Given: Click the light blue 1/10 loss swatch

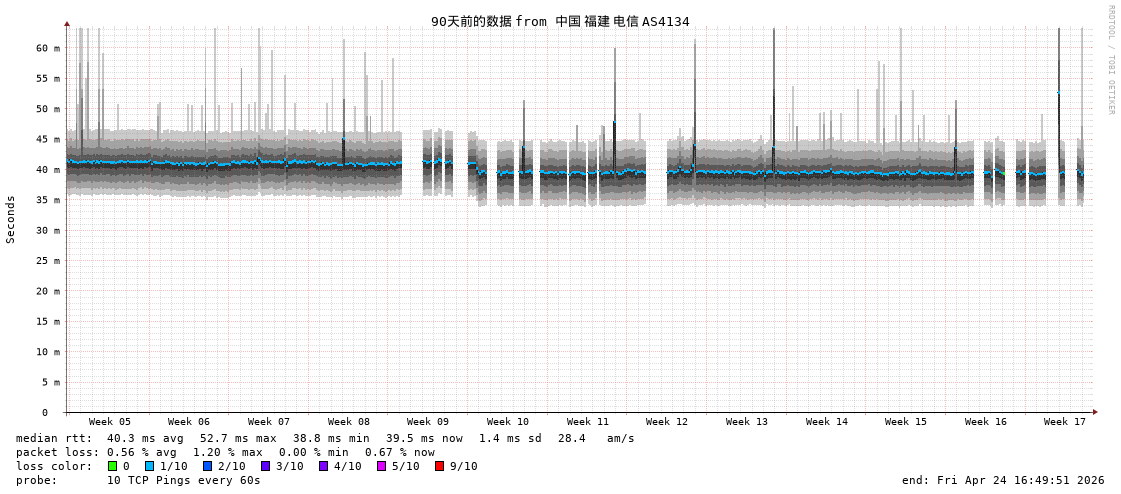Looking at the screenshot, I should pyautogui.click(x=150, y=466).
